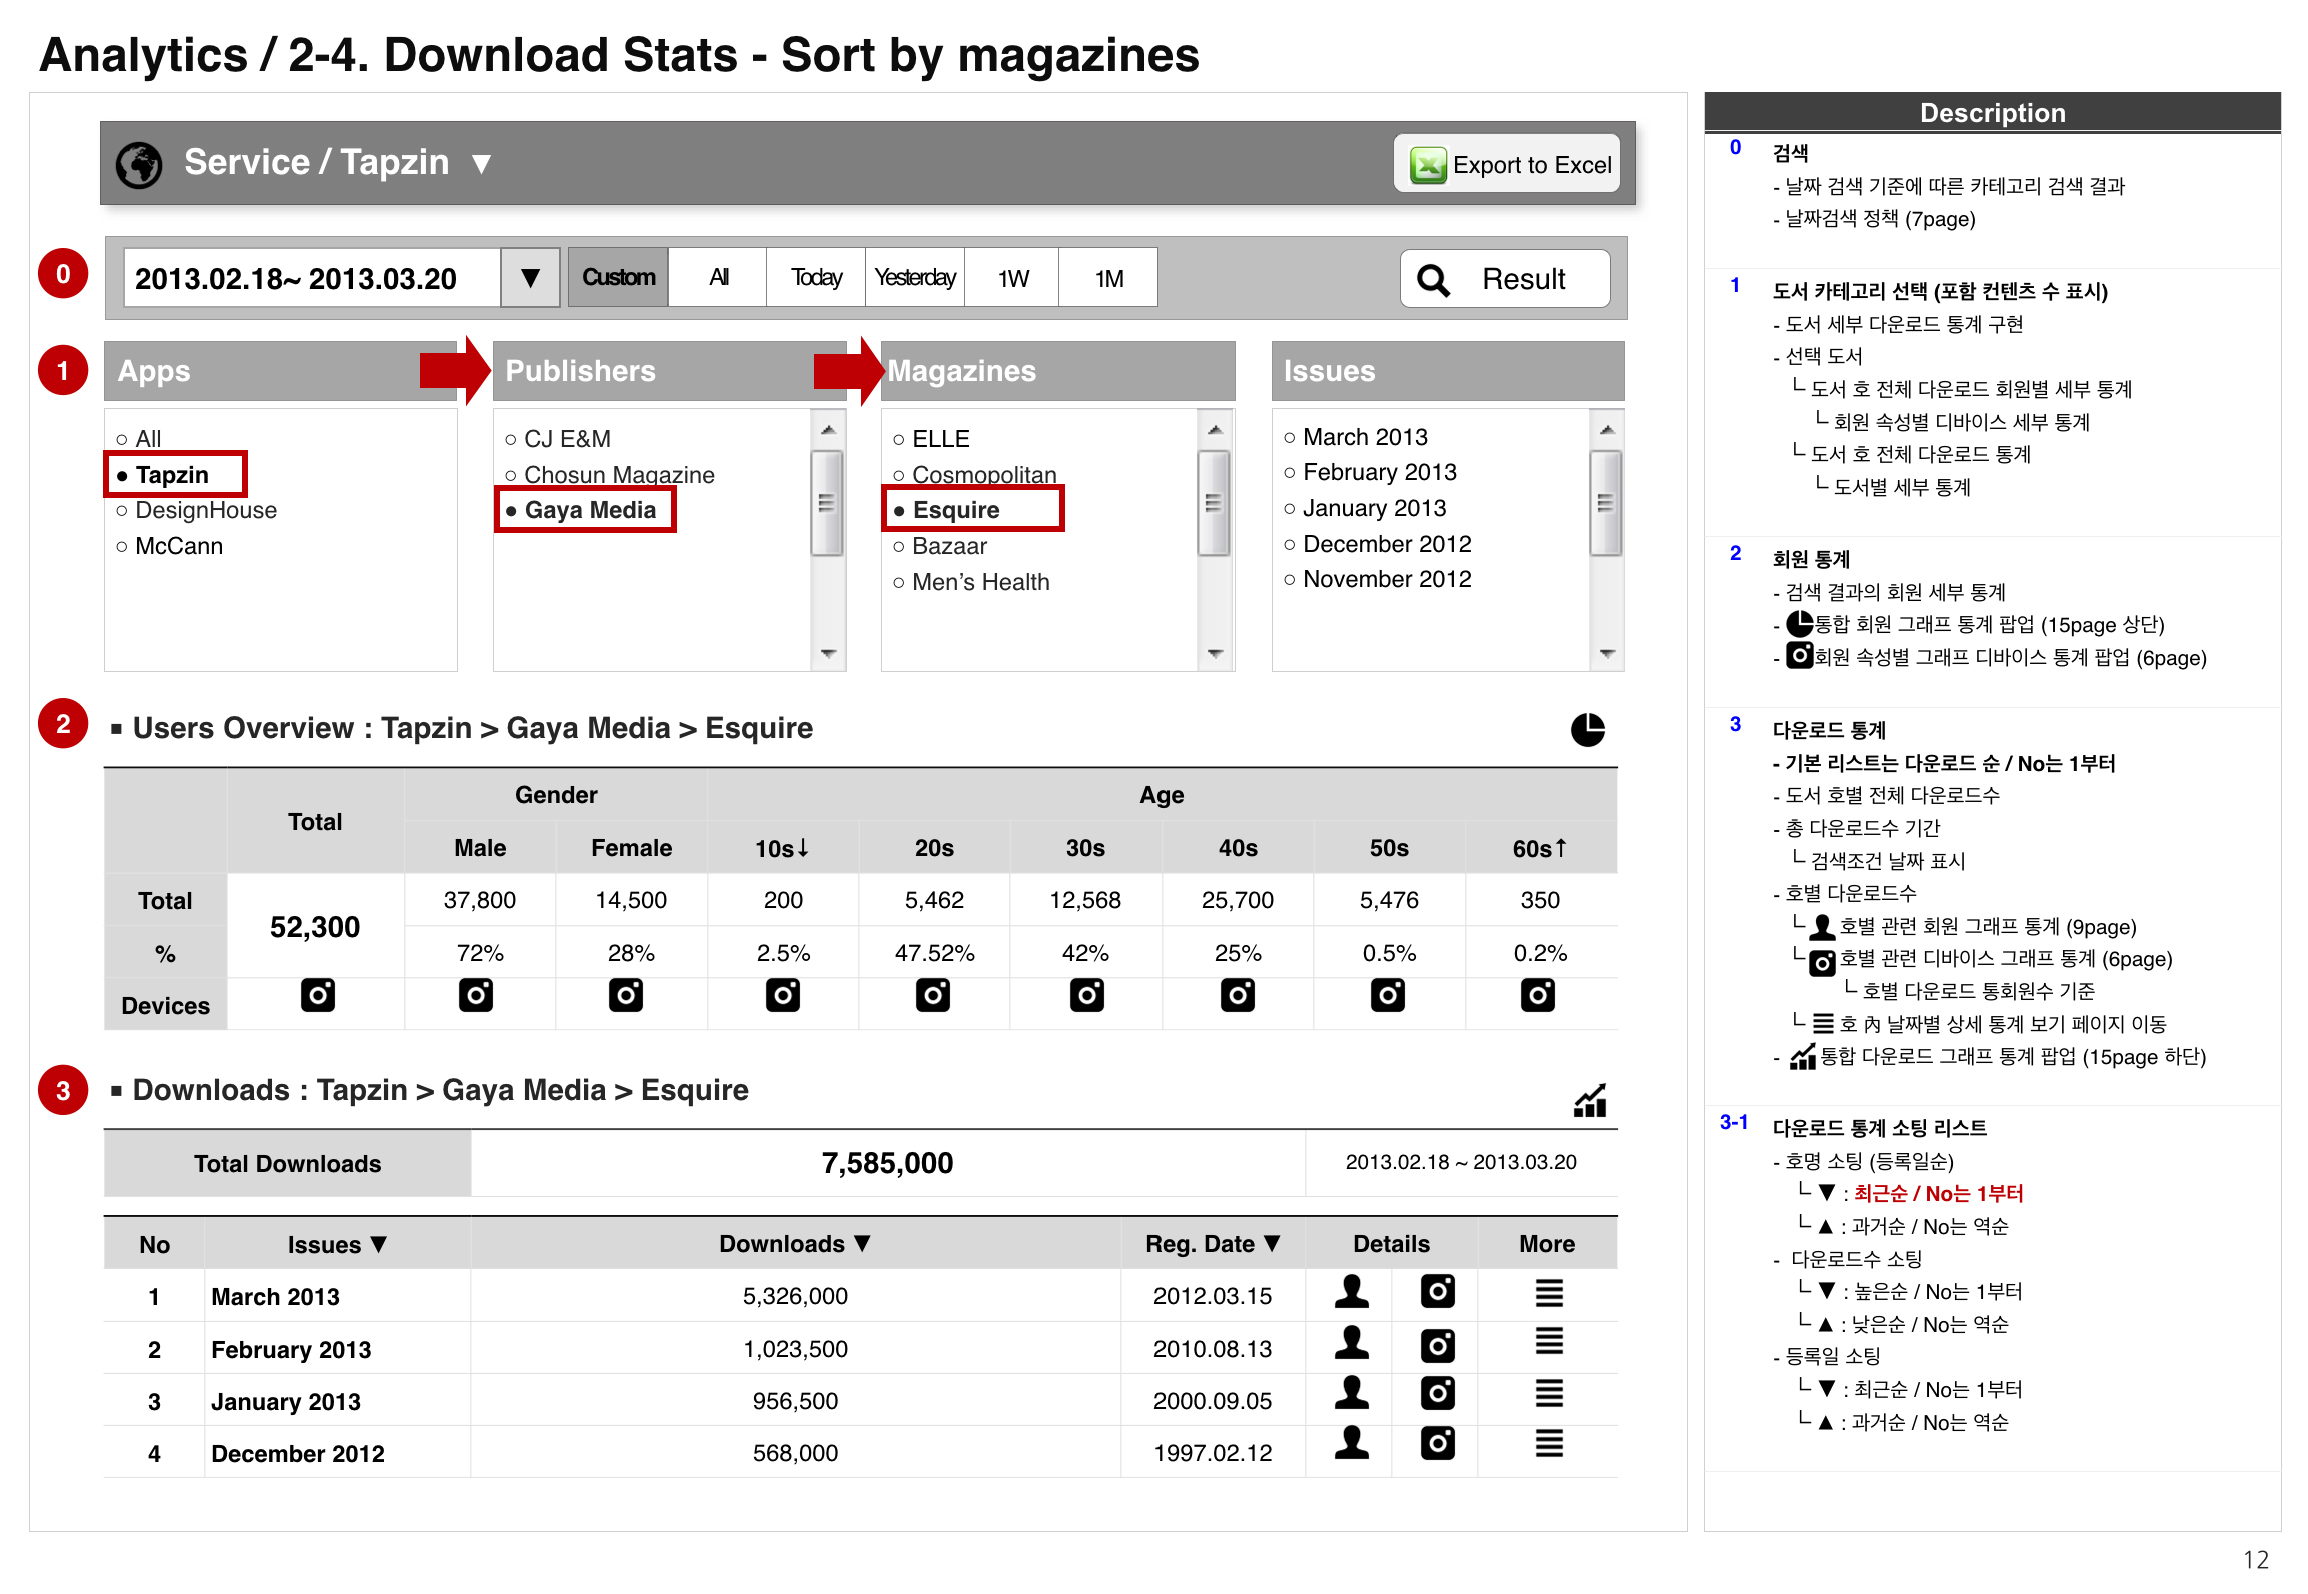Switch to the All date tab
Screen dimensions: 2308x1594
718,277
